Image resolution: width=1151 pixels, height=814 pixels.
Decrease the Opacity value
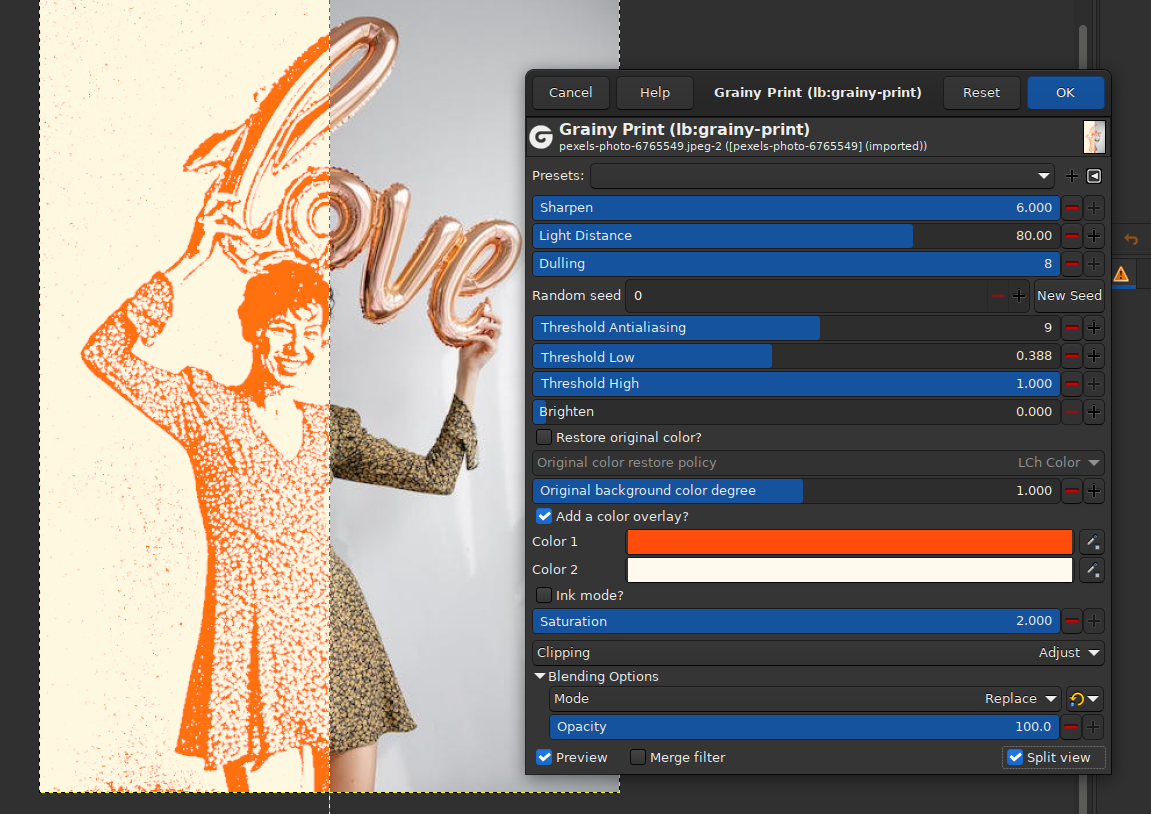click(x=1072, y=727)
